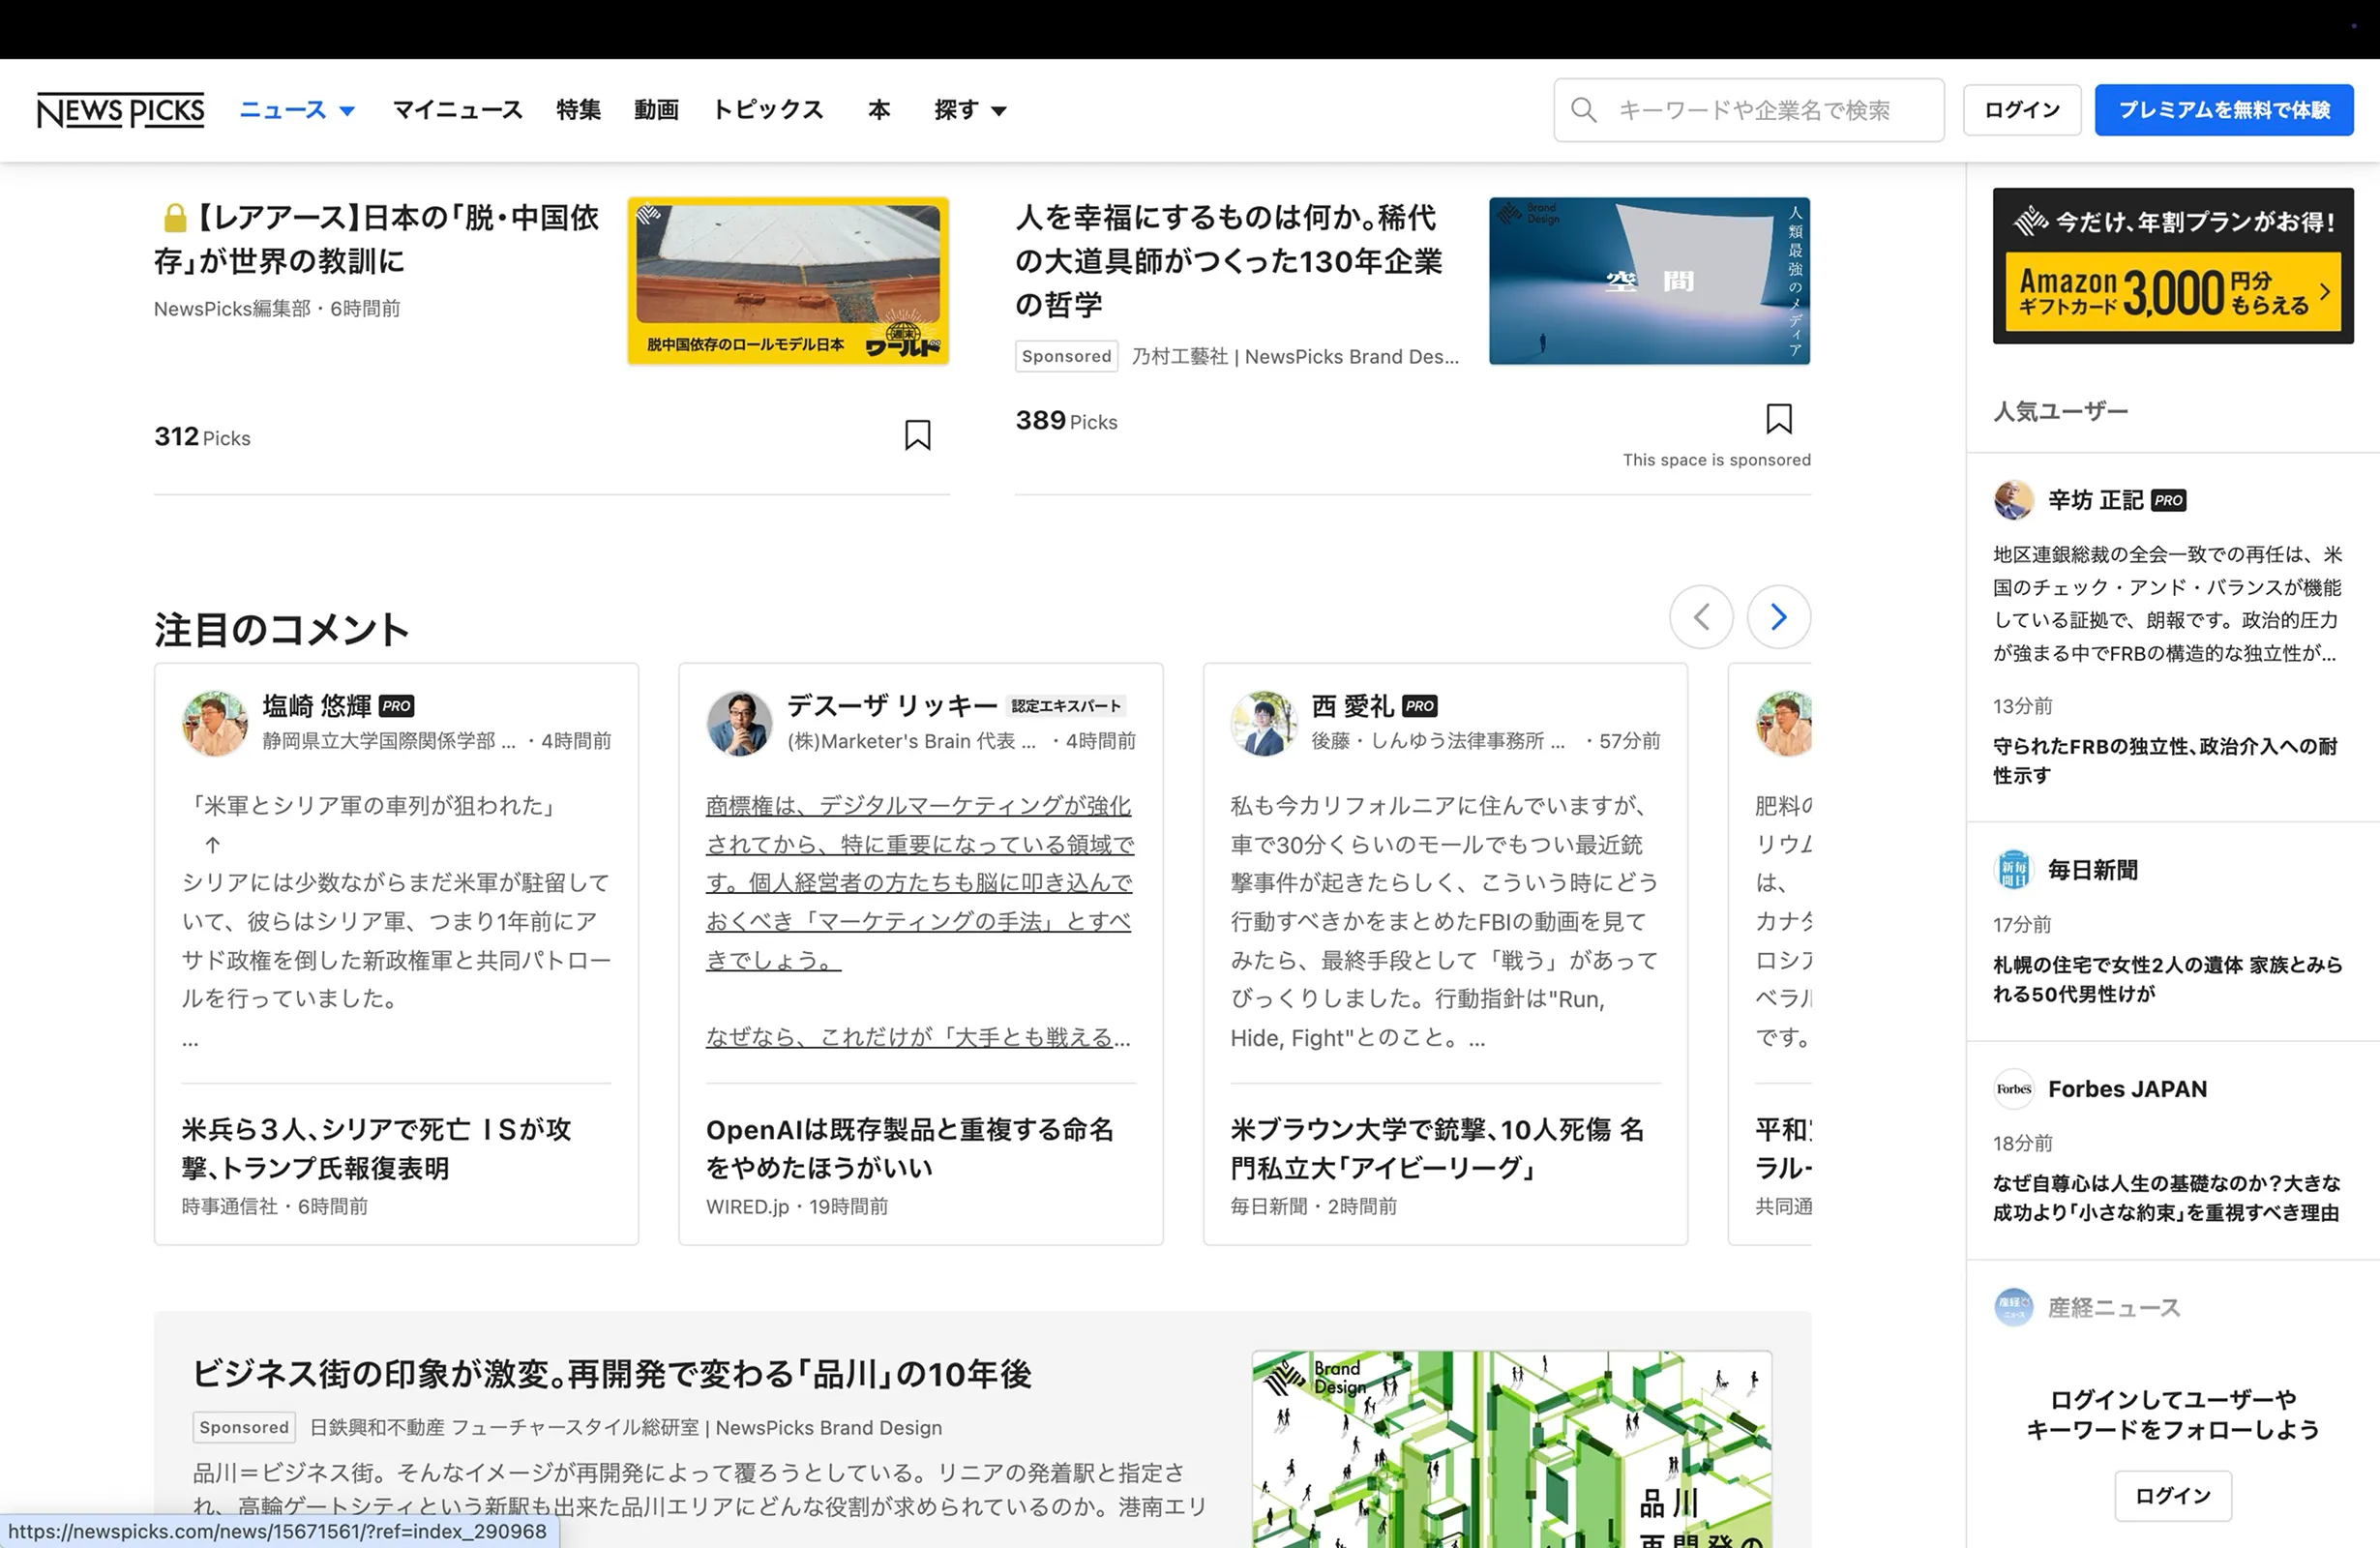Click PRO badge next to 塩崎 悠輝
Image resolution: width=2380 pixels, height=1548 pixels.
coord(396,706)
